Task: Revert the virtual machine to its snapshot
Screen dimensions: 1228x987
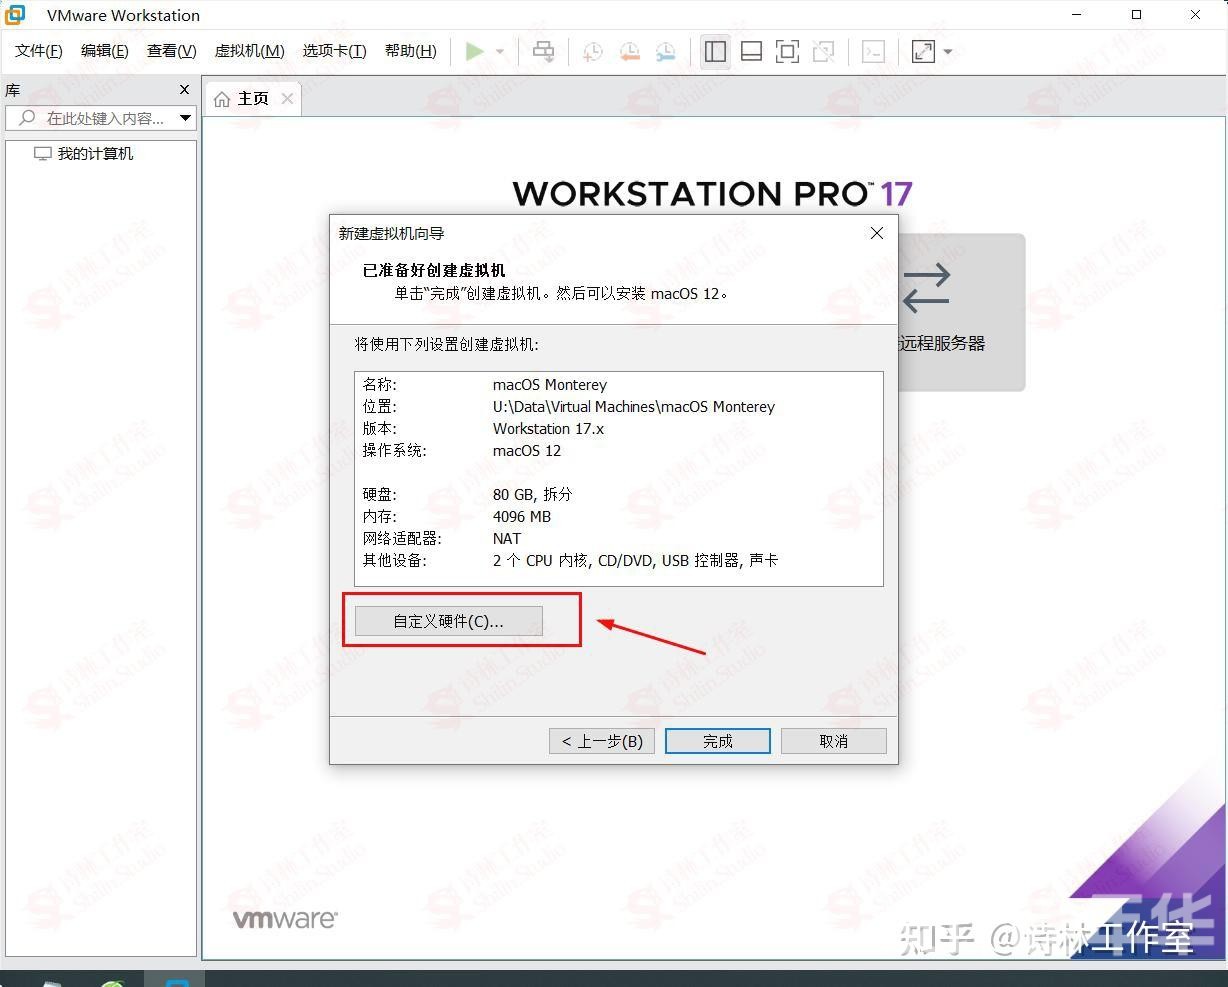Action: pos(629,51)
